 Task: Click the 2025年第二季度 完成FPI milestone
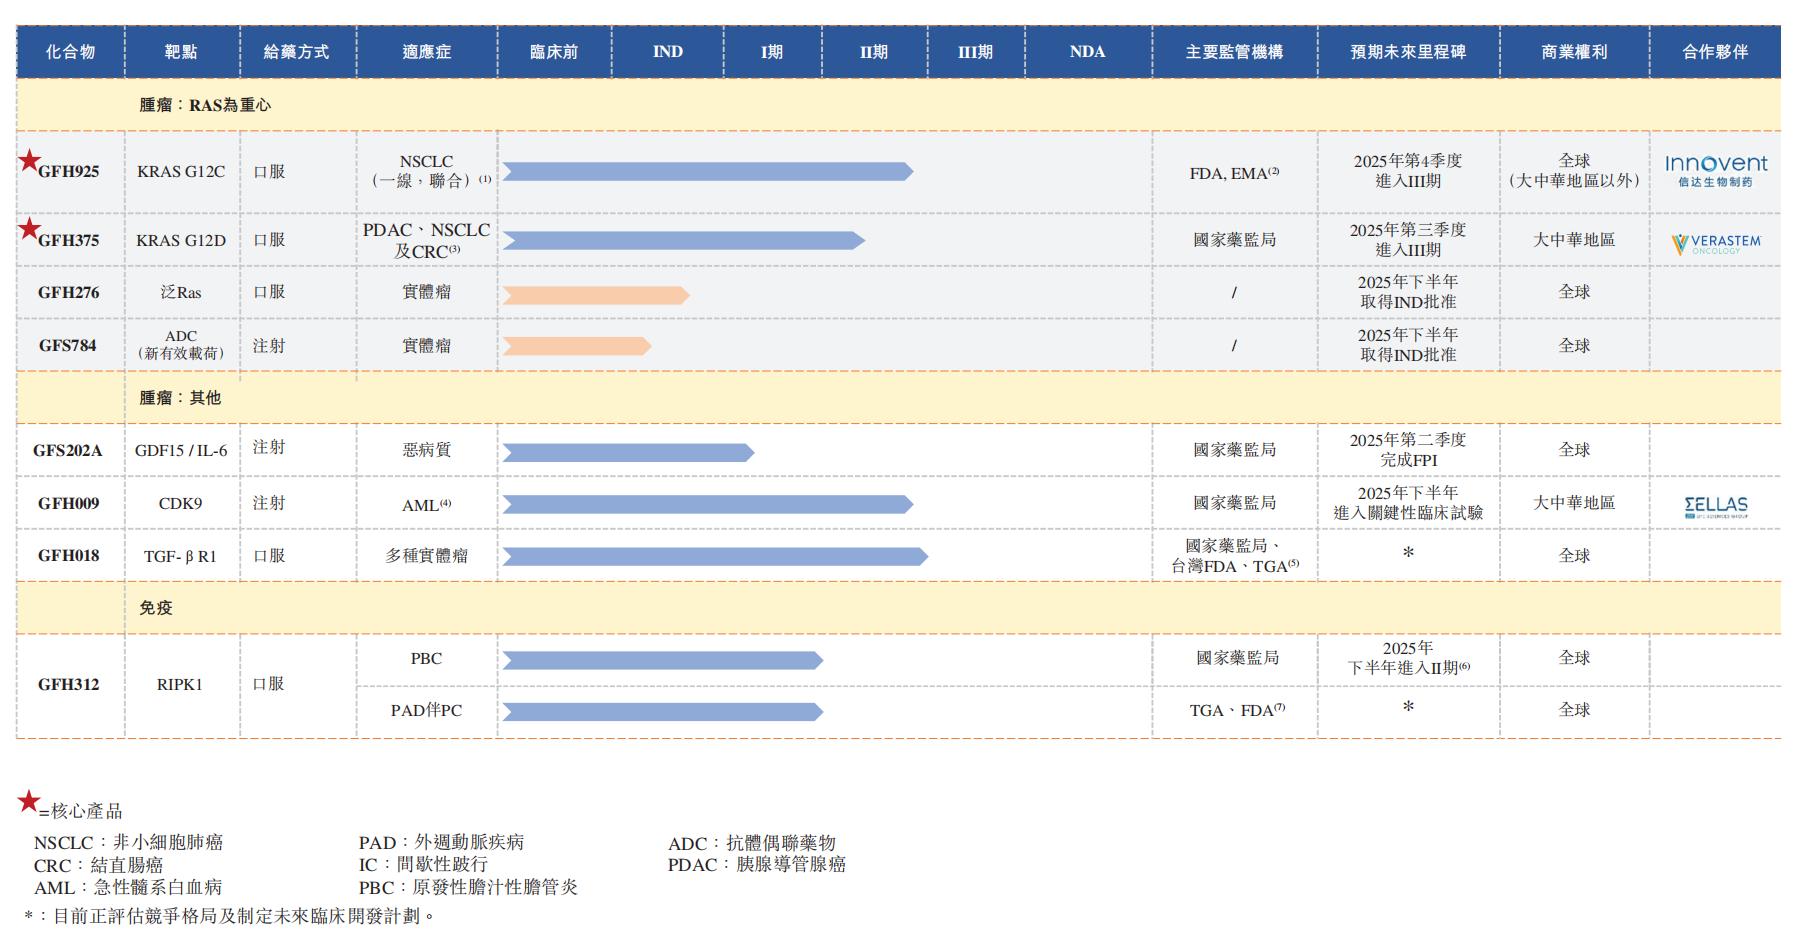(x=1408, y=450)
